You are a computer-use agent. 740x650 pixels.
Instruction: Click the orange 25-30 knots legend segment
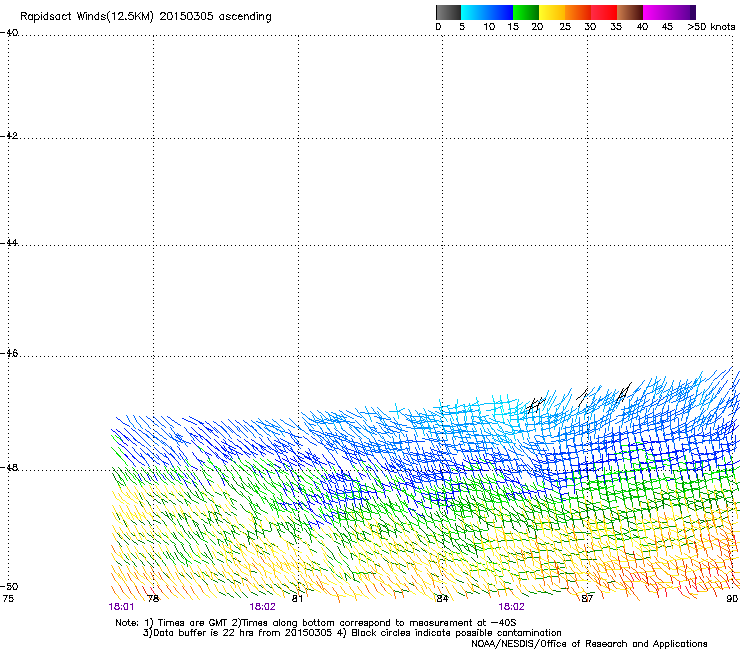coord(578,12)
